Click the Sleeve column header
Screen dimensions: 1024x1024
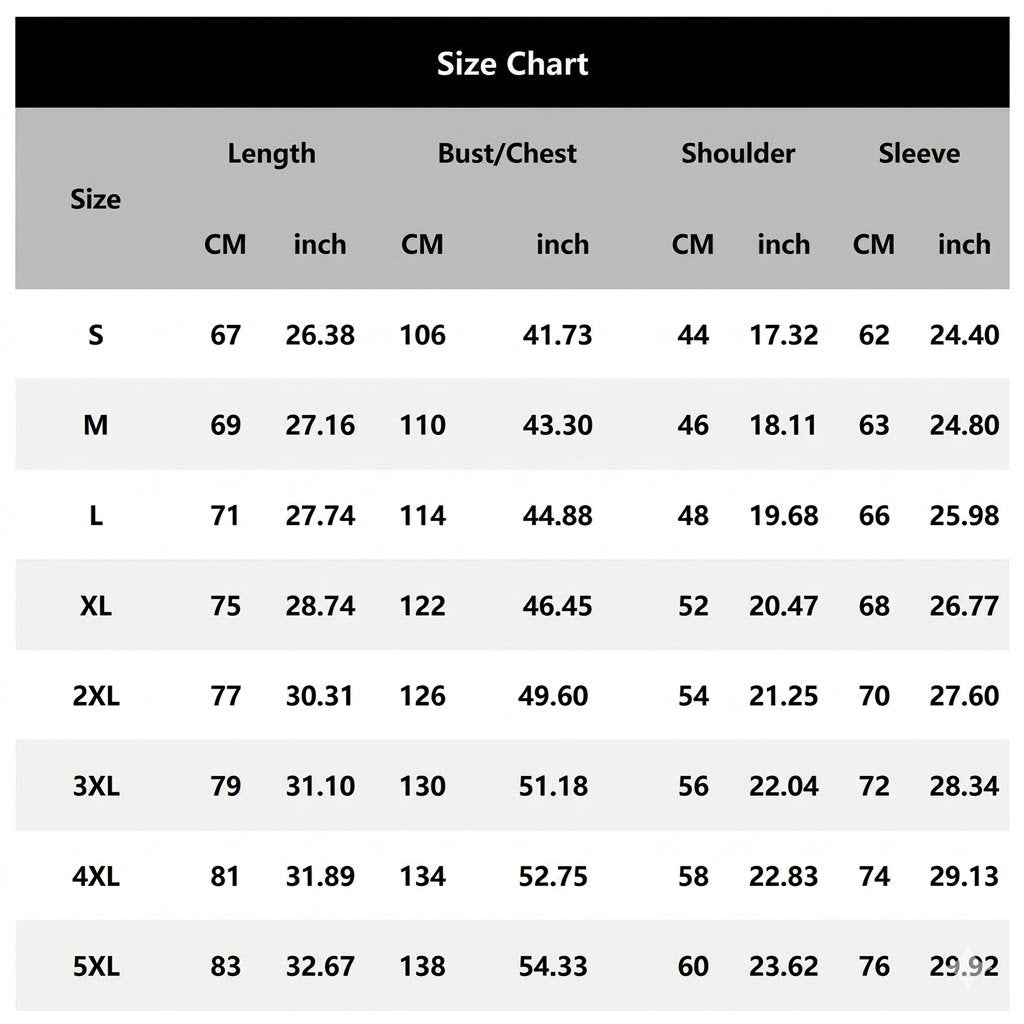coord(919,153)
